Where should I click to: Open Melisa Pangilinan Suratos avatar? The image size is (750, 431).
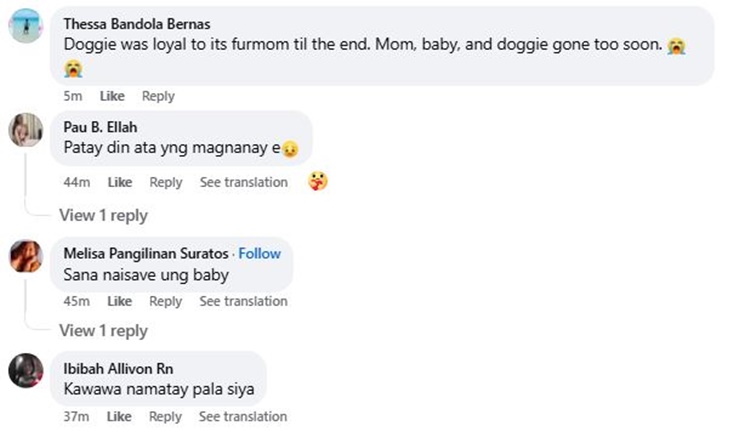(25, 256)
